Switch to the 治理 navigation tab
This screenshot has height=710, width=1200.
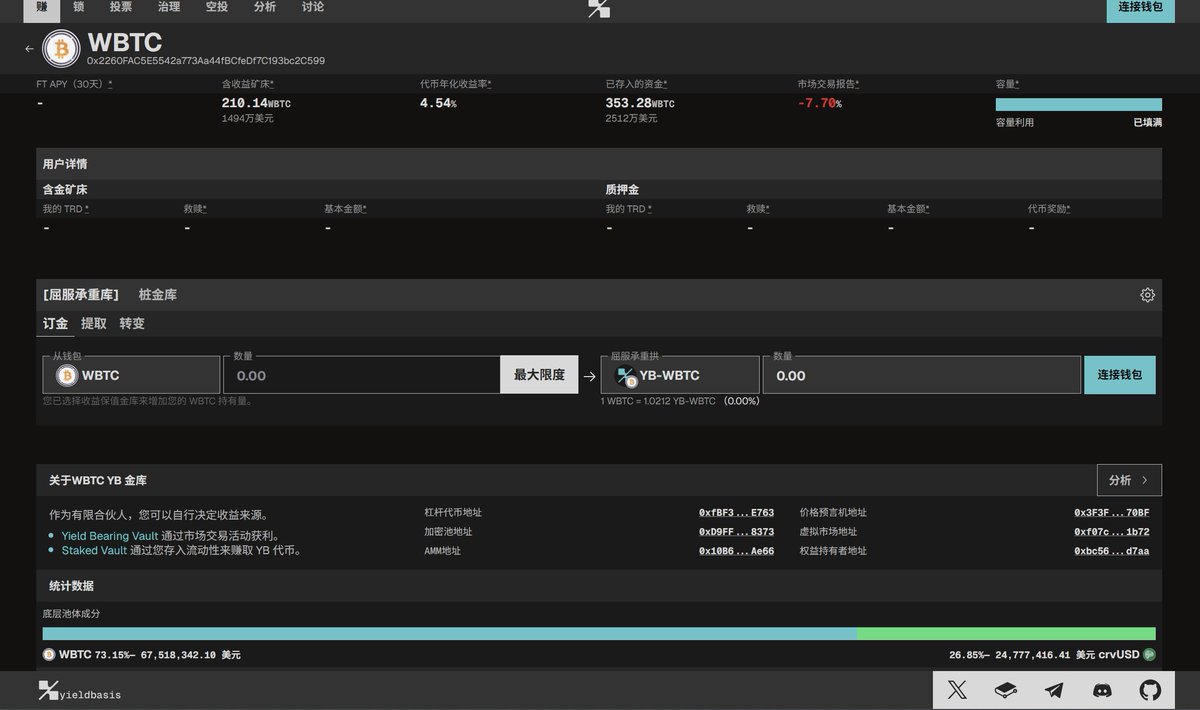pos(169,7)
